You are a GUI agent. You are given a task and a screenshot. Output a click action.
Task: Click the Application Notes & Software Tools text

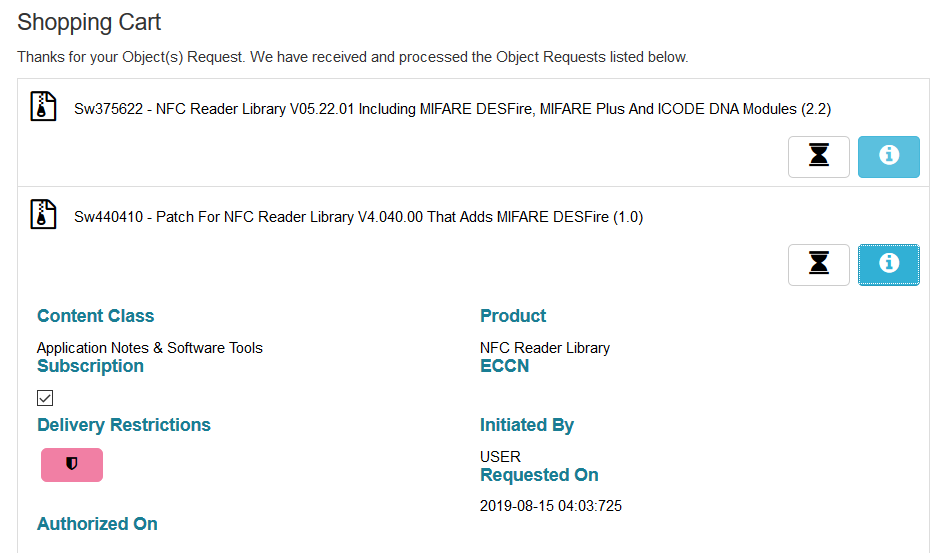point(150,348)
